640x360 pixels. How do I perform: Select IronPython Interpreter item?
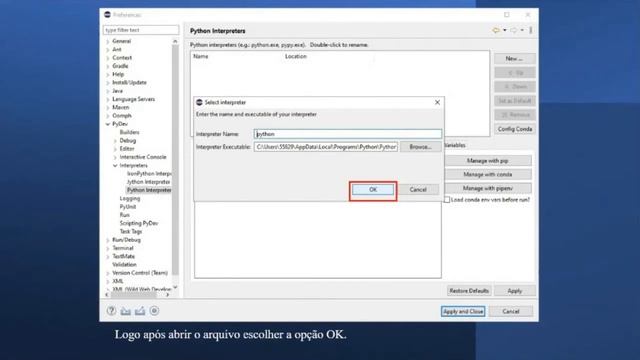pos(149,173)
